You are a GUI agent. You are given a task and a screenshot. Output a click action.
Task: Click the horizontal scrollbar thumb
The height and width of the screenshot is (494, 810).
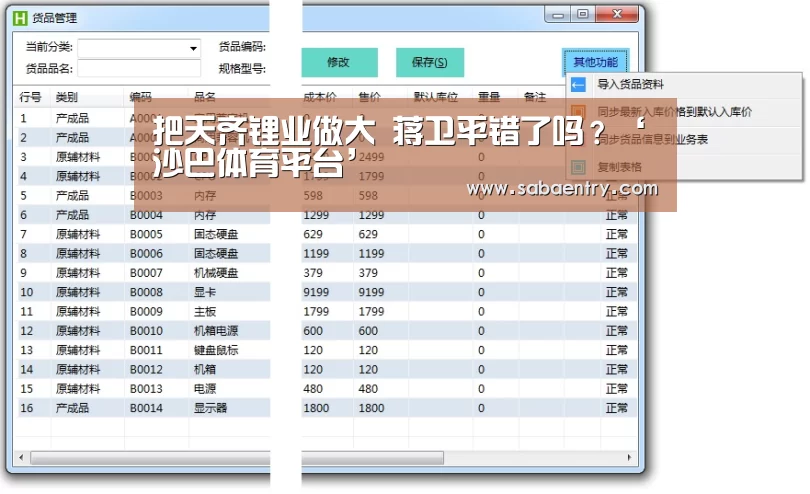pyautogui.click(x=237, y=458)
